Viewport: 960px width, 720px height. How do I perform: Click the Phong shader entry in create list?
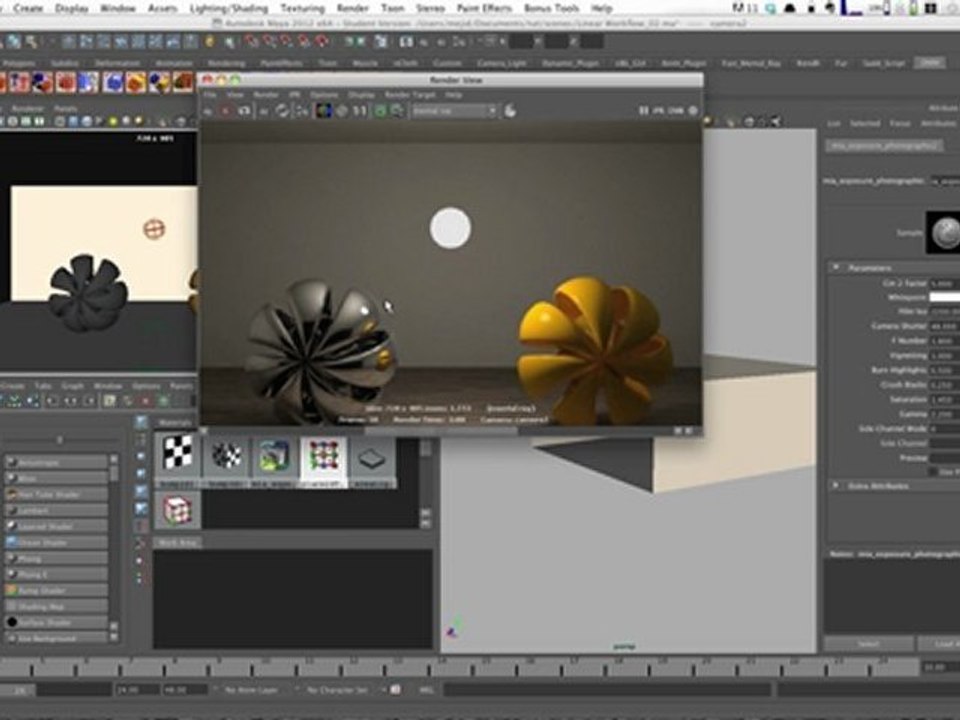(x=56, y=559)
